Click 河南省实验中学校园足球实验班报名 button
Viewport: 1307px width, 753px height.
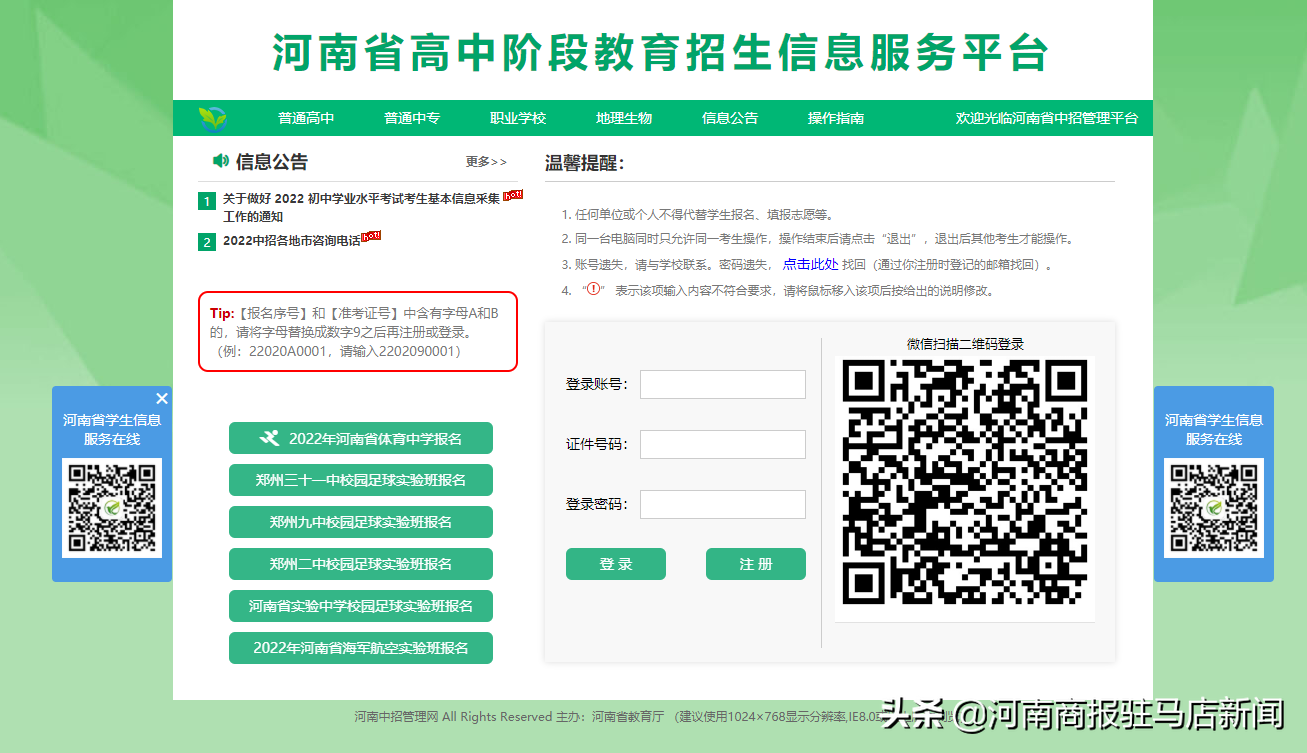361,606
